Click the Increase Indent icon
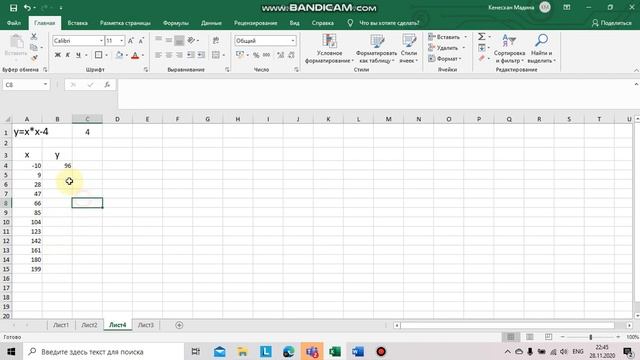 [x=201, y=55]
